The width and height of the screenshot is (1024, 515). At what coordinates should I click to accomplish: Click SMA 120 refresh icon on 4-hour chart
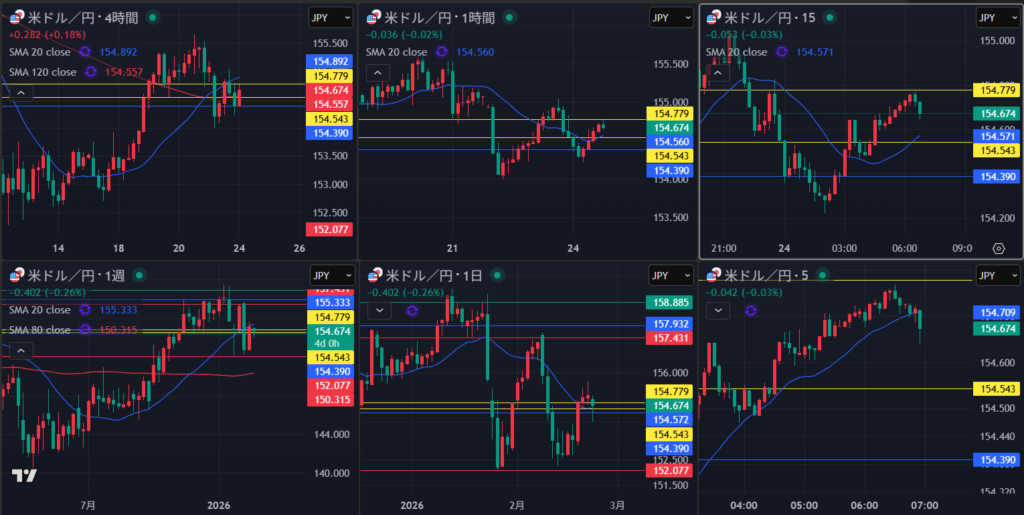tap(91, 72)
